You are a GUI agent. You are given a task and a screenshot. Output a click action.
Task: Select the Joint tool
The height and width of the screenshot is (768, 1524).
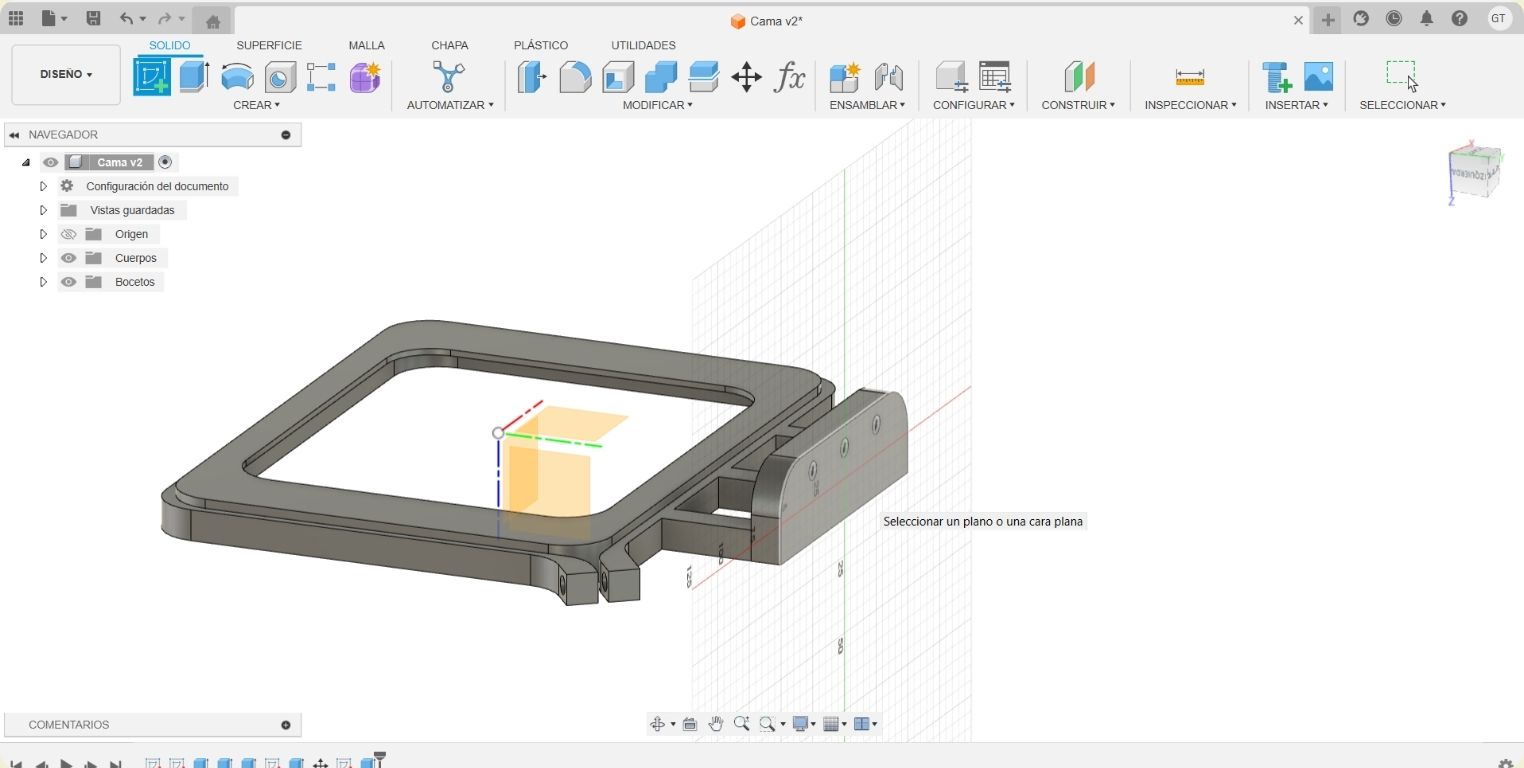click(888, 77)
